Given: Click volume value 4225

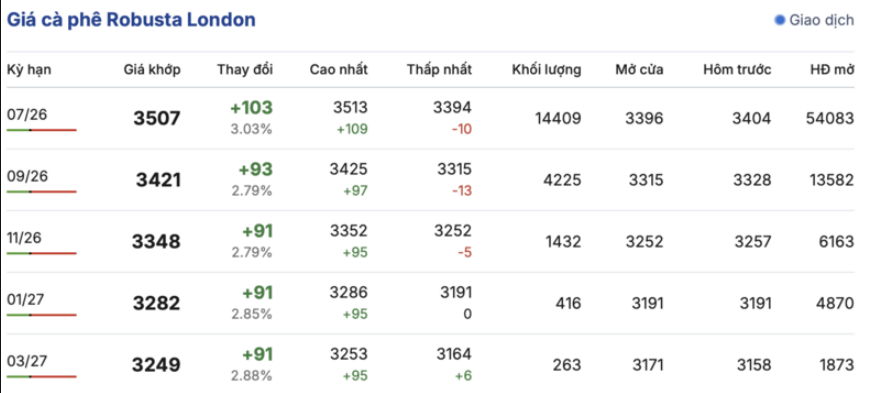Looking at the screenshot, I should pos(562,180).
